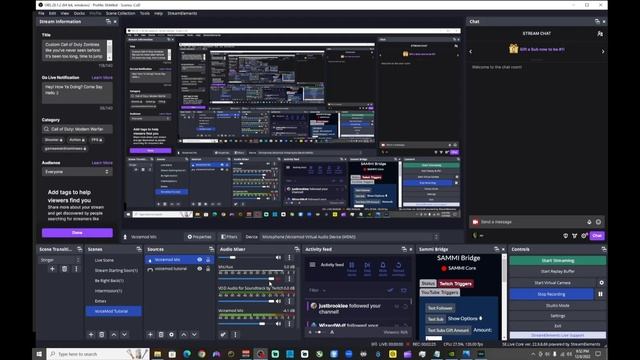Open transition properties three-dot menu
Image resolution: width=640 pixels, height=360 pixels.
(x=76, y=269)
